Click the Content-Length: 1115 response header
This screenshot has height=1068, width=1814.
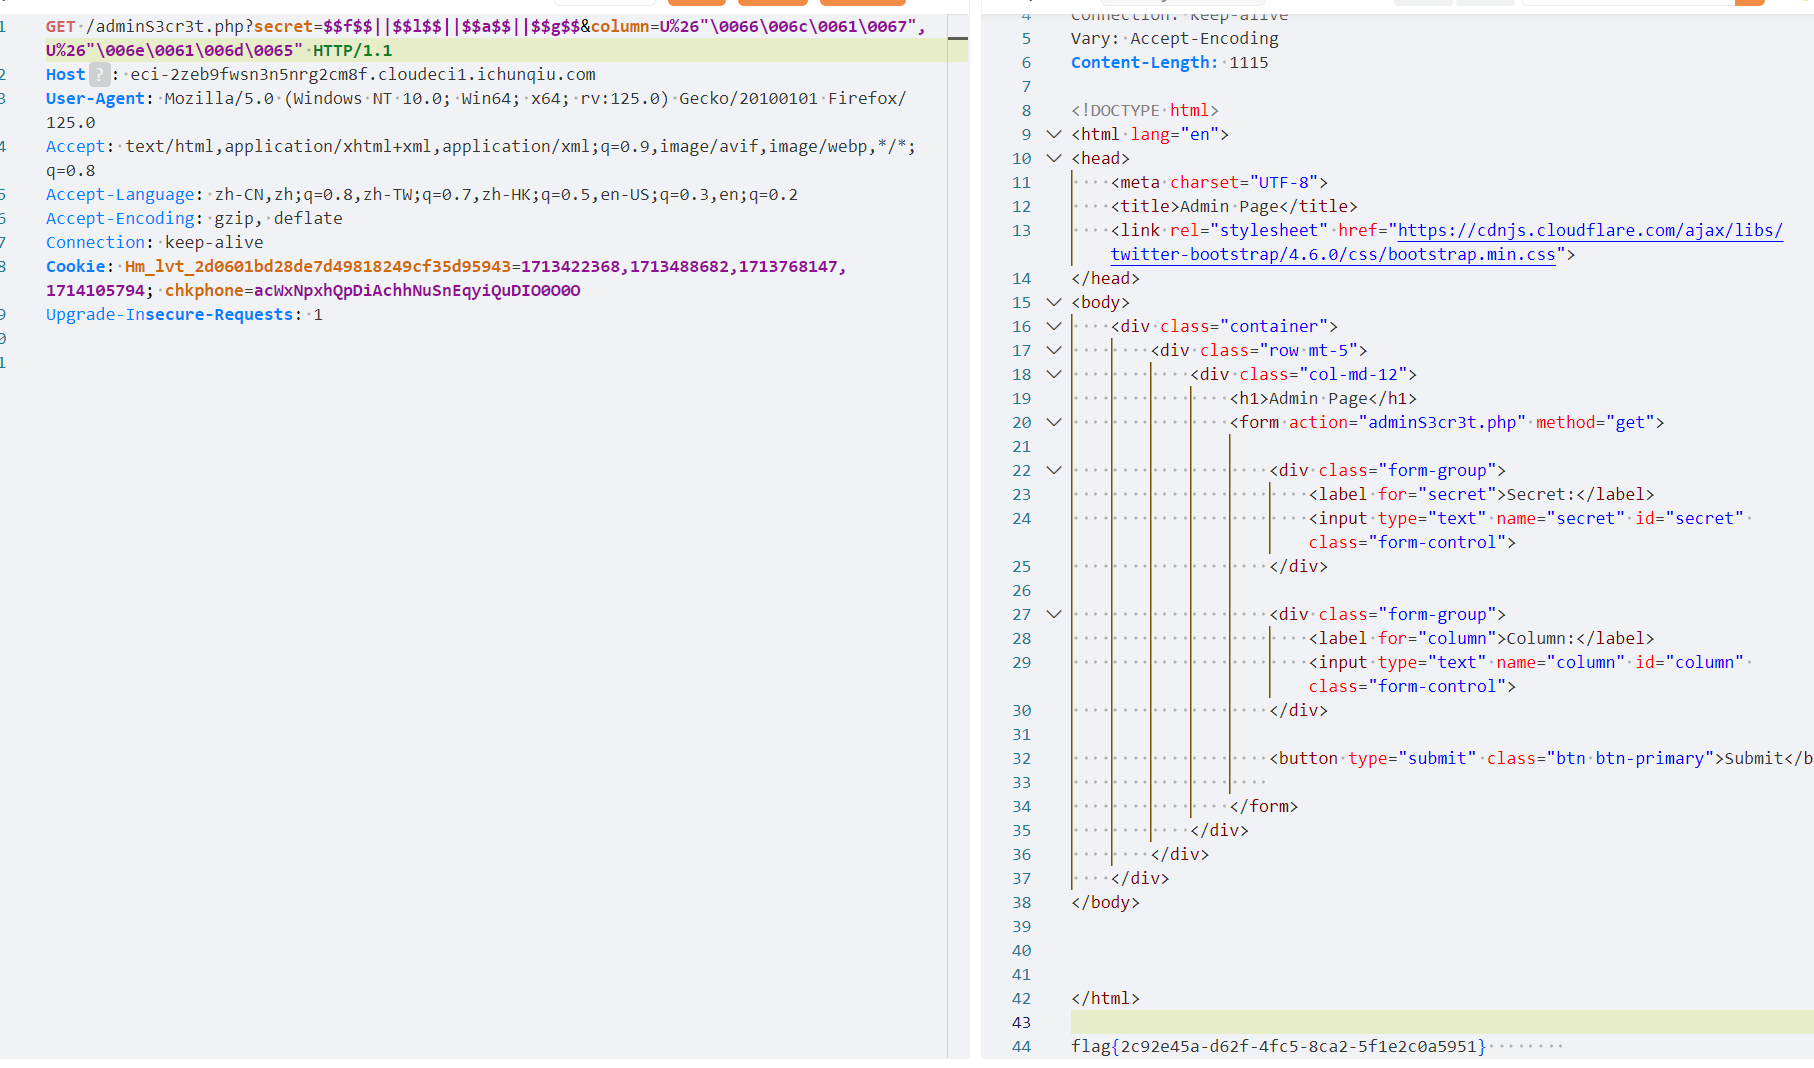coord(1170,62)
